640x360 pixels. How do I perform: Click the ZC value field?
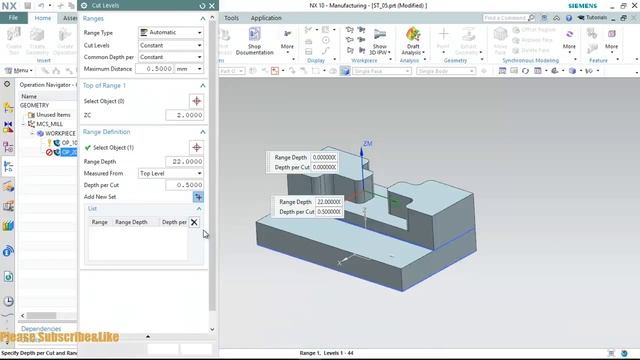point(185,115)
